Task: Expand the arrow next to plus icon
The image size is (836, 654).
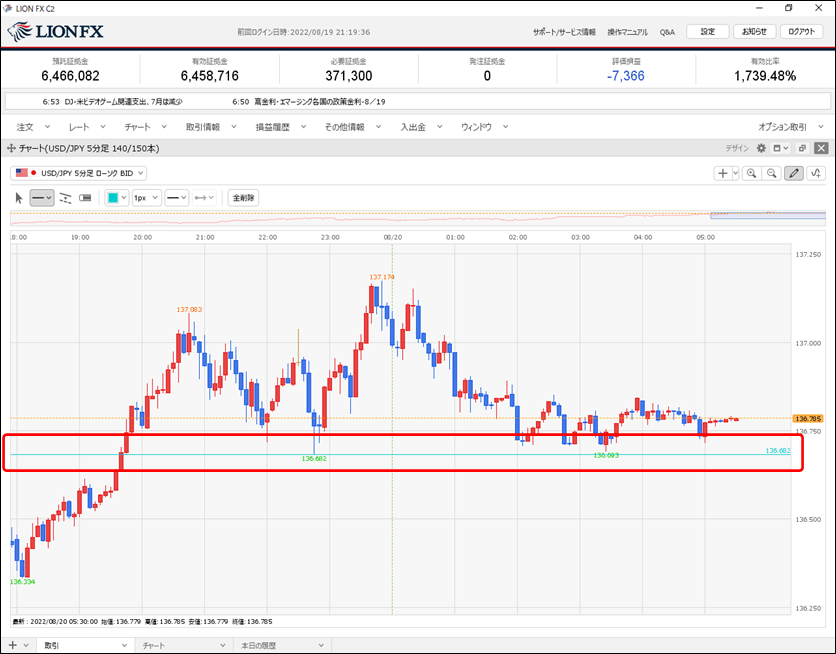Action: pyautogui.click(x=736, y=173)
